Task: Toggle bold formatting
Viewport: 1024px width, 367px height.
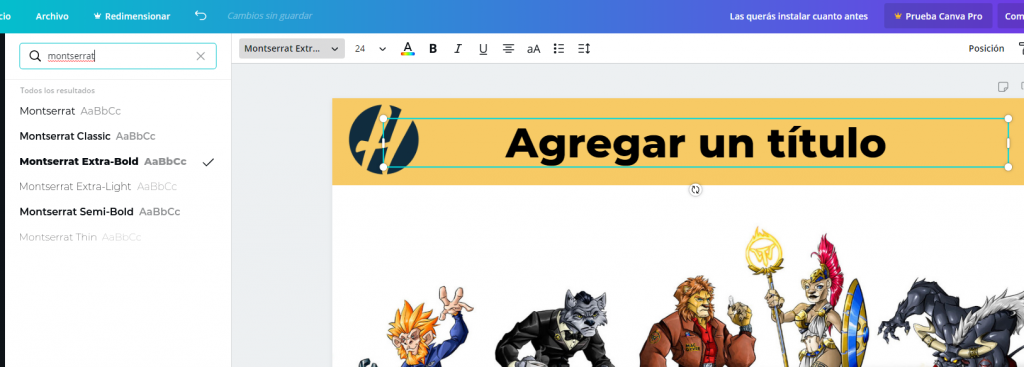Action: pos(432,48)
